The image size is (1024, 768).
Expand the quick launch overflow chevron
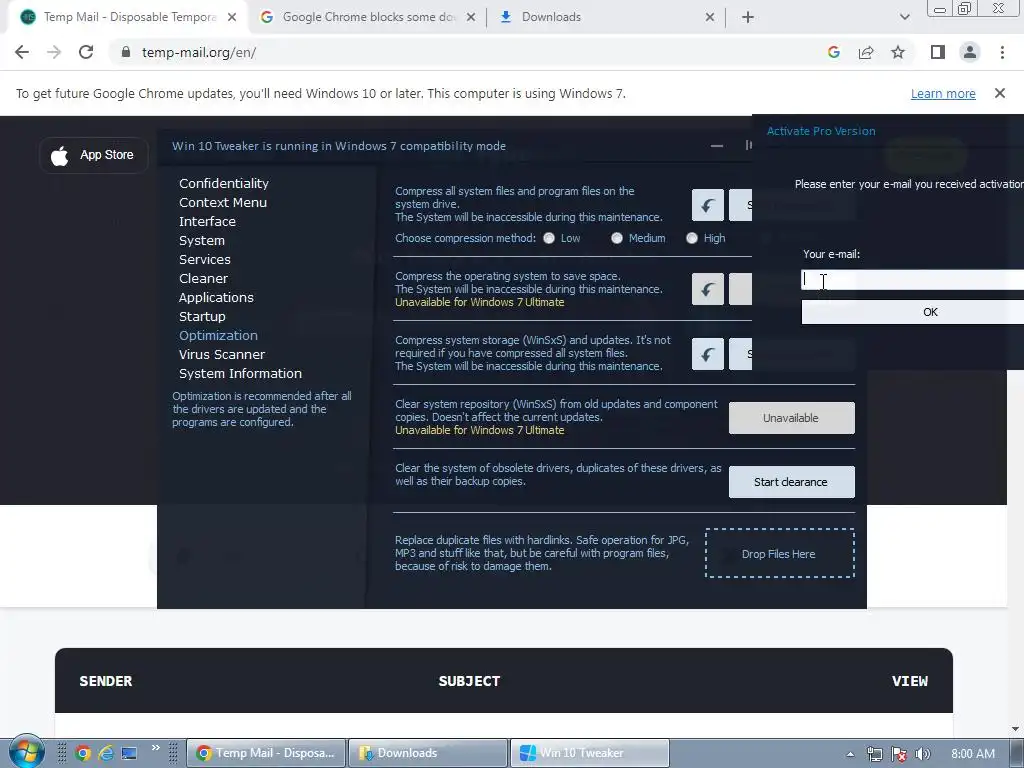tap(155, 748)
